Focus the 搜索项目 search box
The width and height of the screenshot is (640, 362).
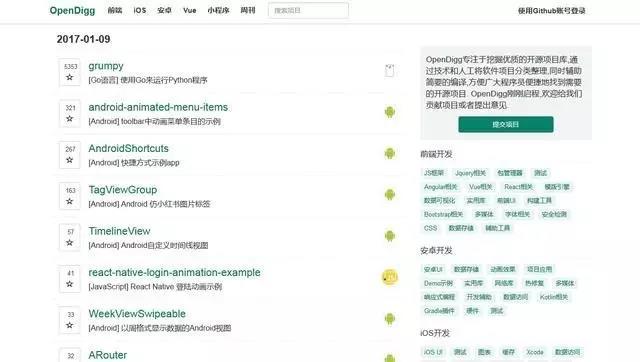tap(308, 10)
